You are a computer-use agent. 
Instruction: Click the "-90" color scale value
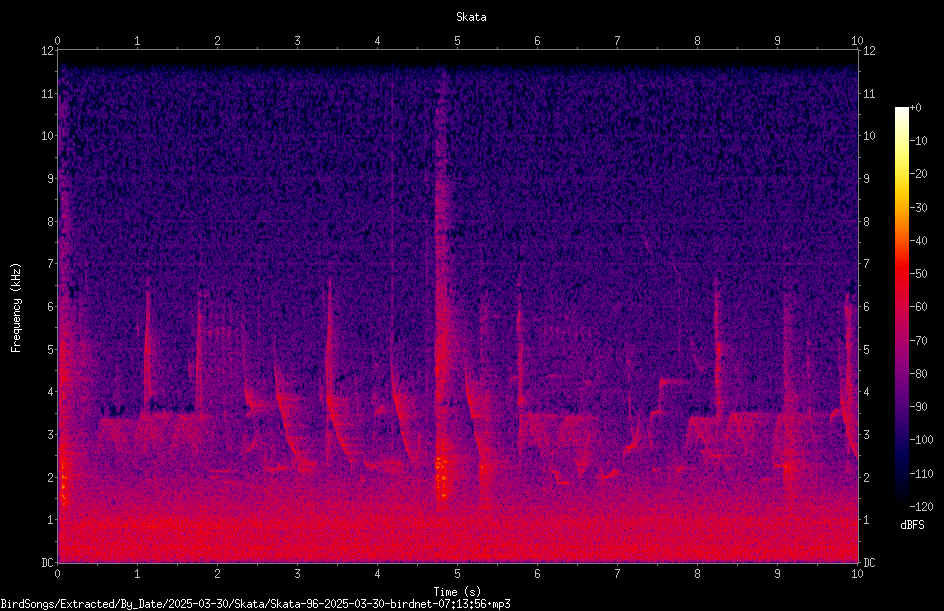pyautogui.click(x=918, y=407)
